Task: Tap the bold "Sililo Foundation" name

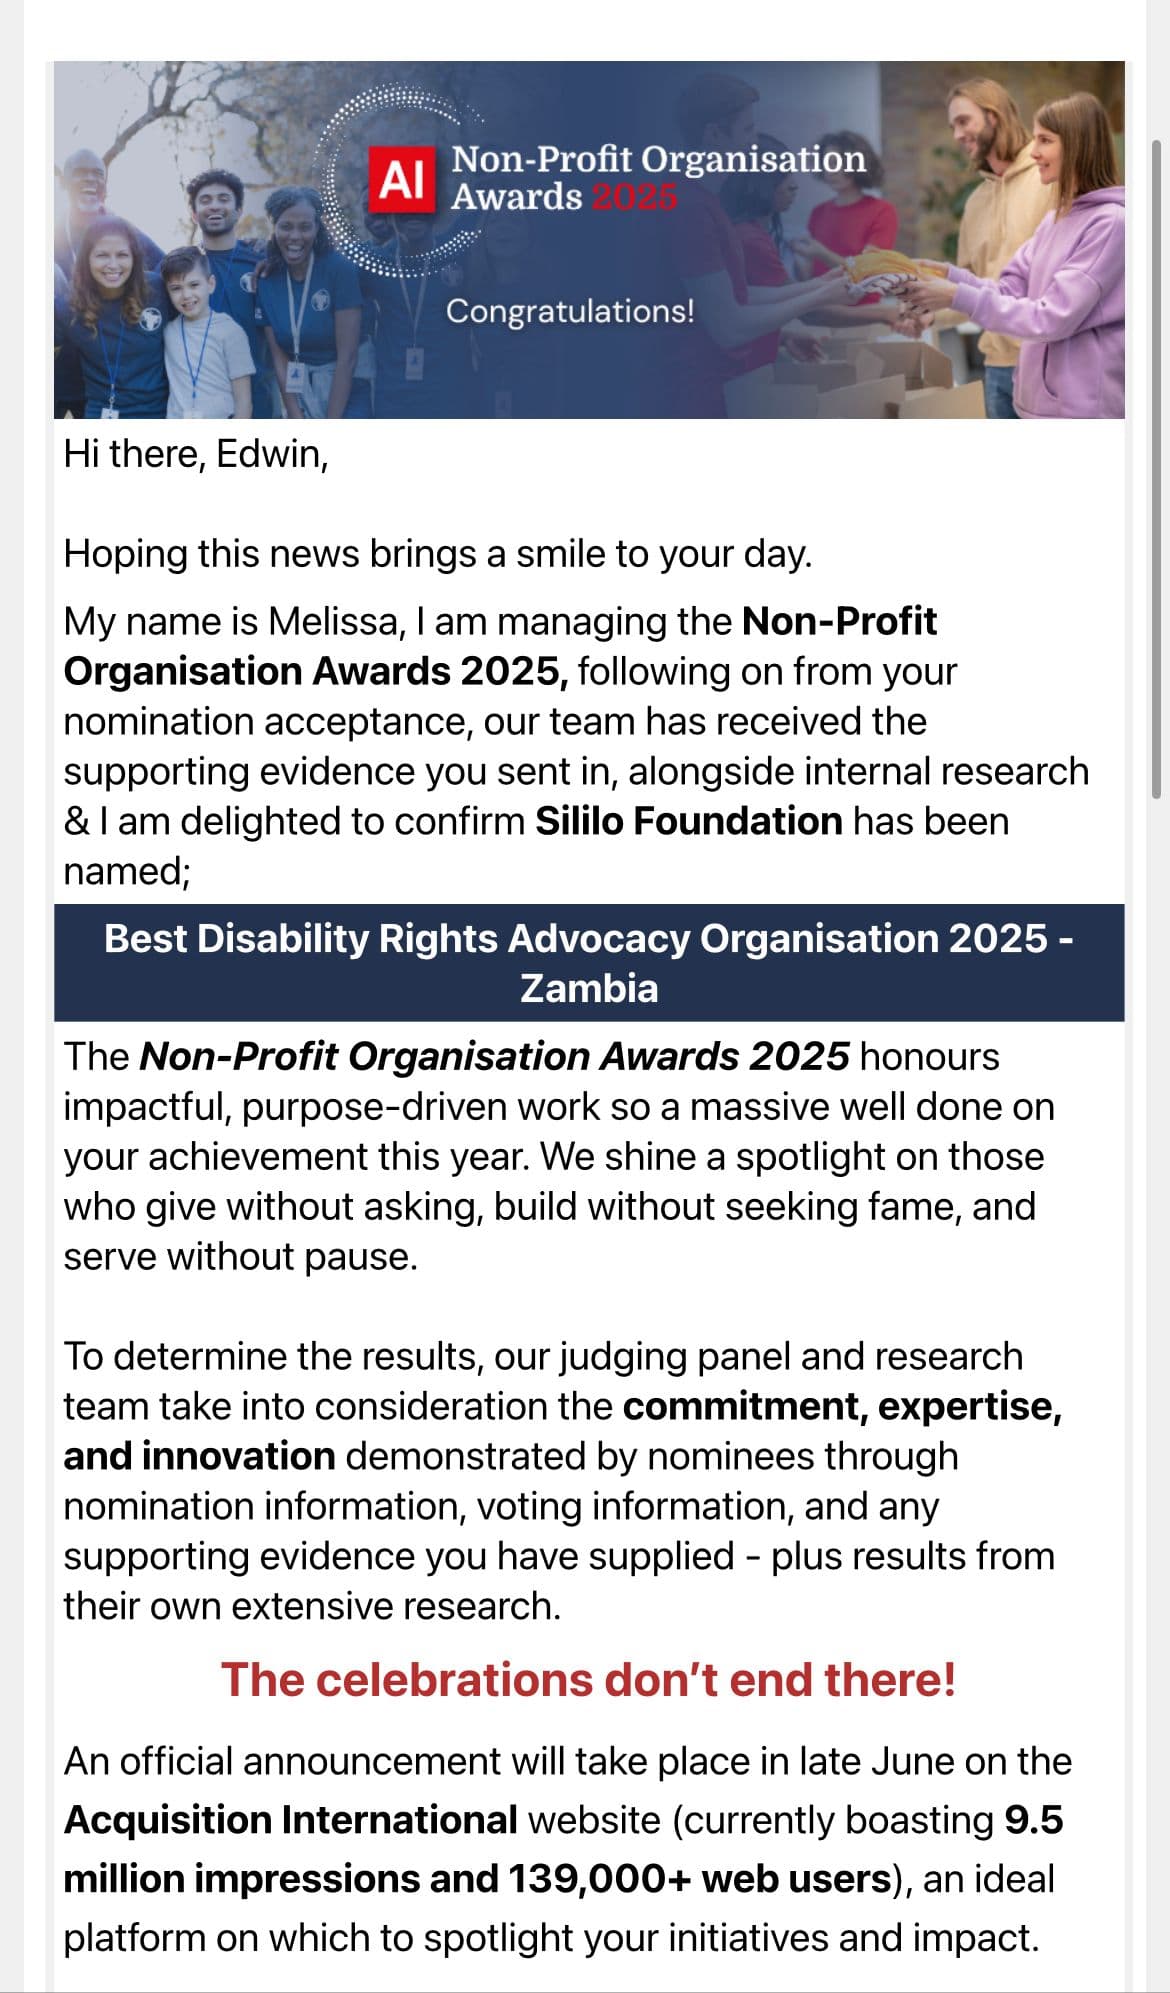Action: tap(689, 821)
